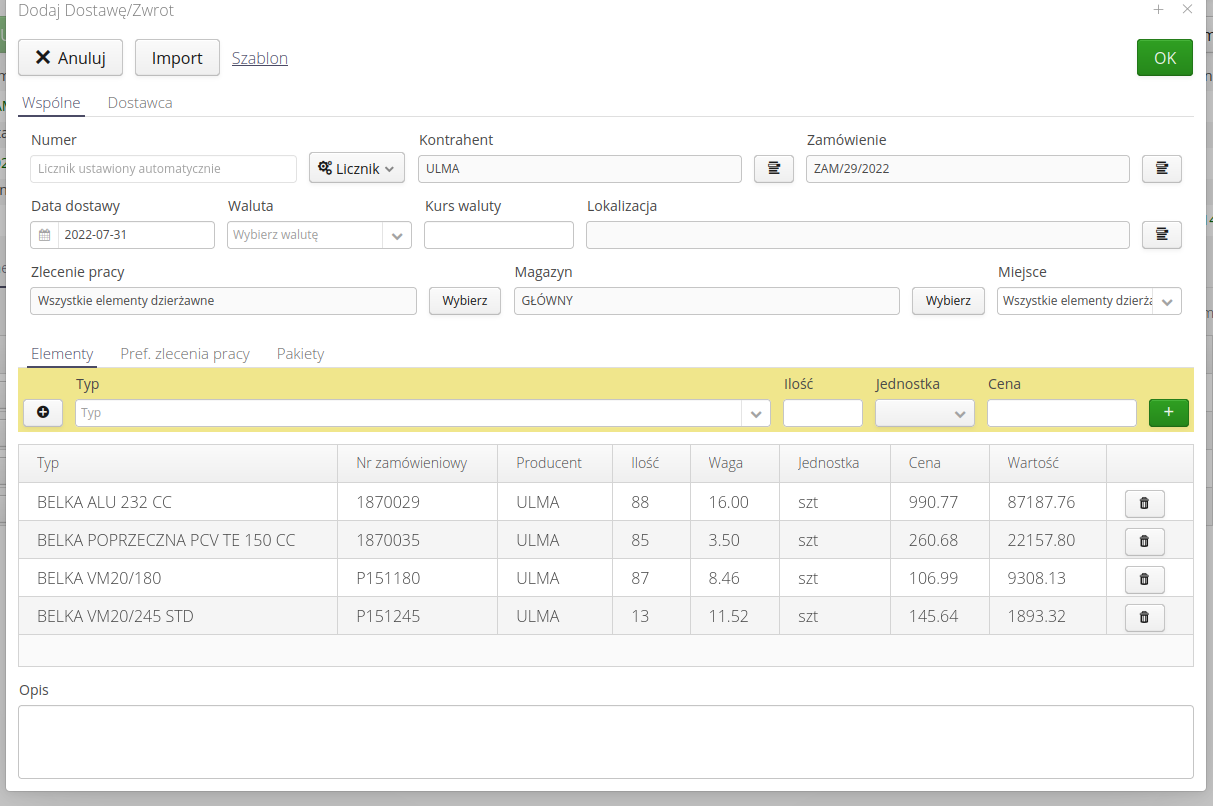Screen dimensions: 1213x806
Task: Open the Pakiety tab
Action: (300, 353)
